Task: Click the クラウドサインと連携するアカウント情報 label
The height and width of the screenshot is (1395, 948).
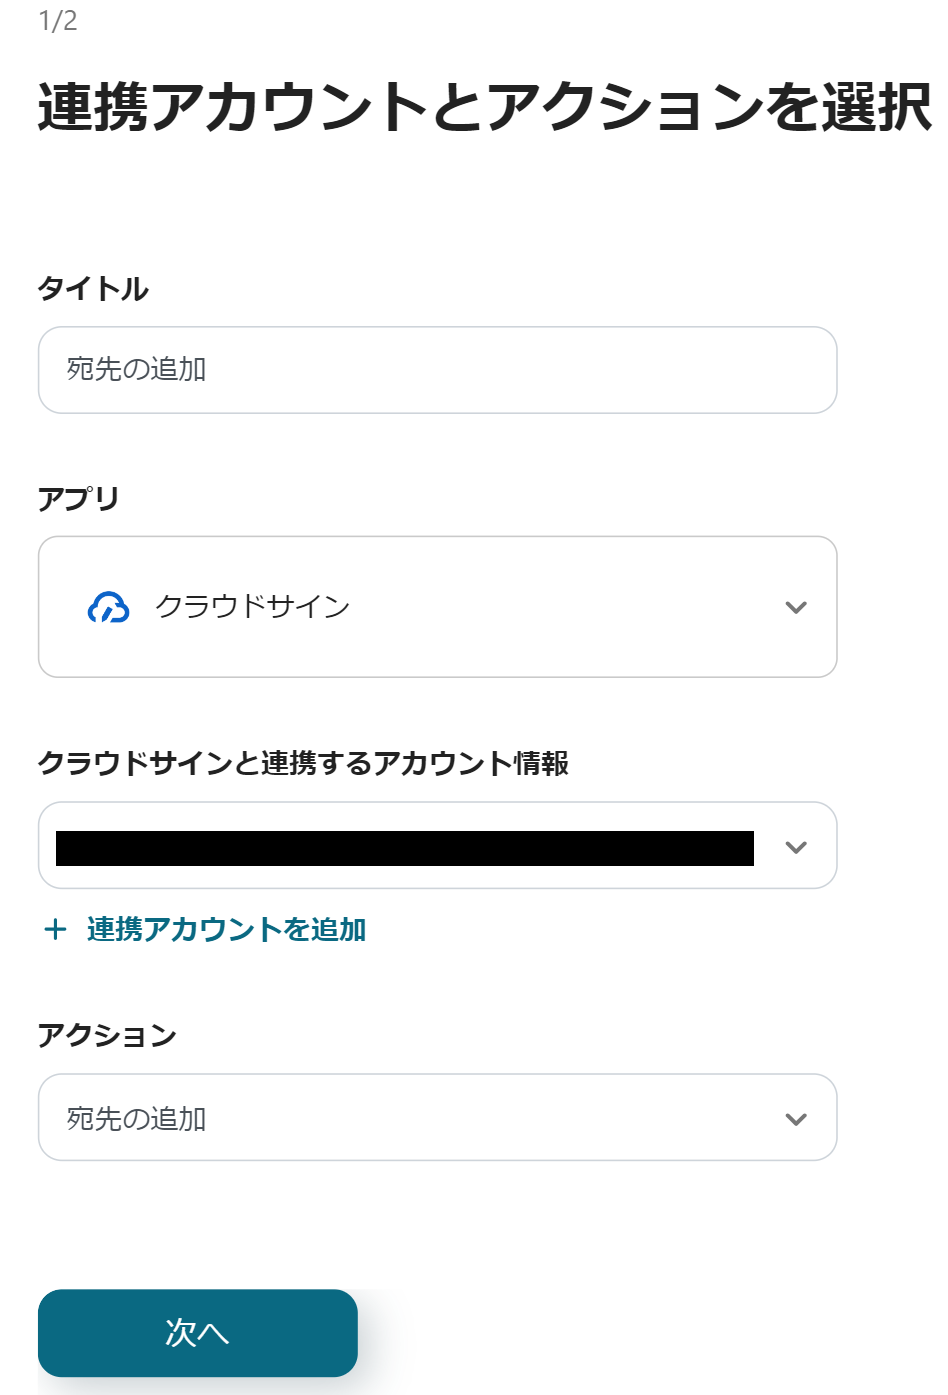Action: [x=303, y=764]
